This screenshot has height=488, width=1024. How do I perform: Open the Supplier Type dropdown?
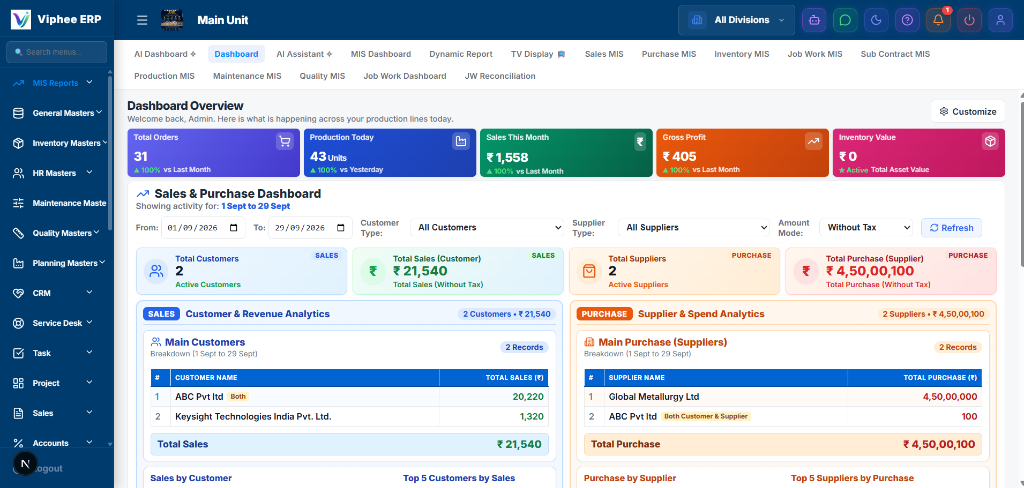pyautogui.click(x=694, y=227)
